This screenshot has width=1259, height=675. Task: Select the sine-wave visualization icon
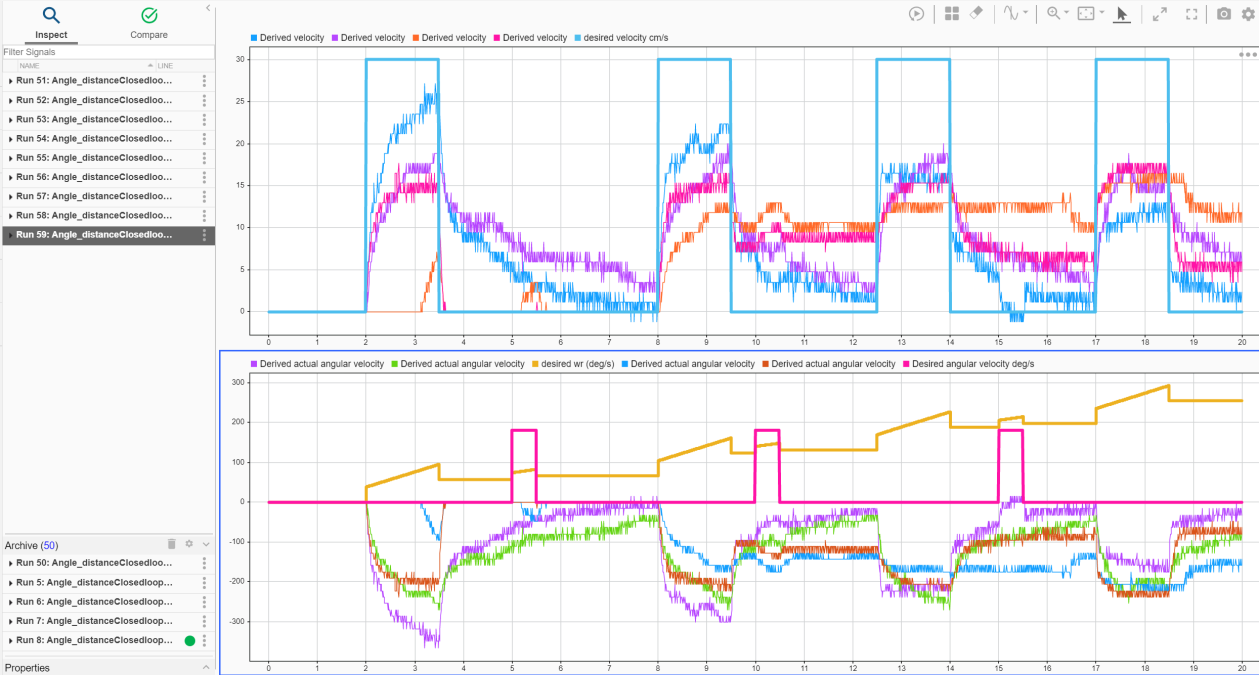pos(1012,14)
